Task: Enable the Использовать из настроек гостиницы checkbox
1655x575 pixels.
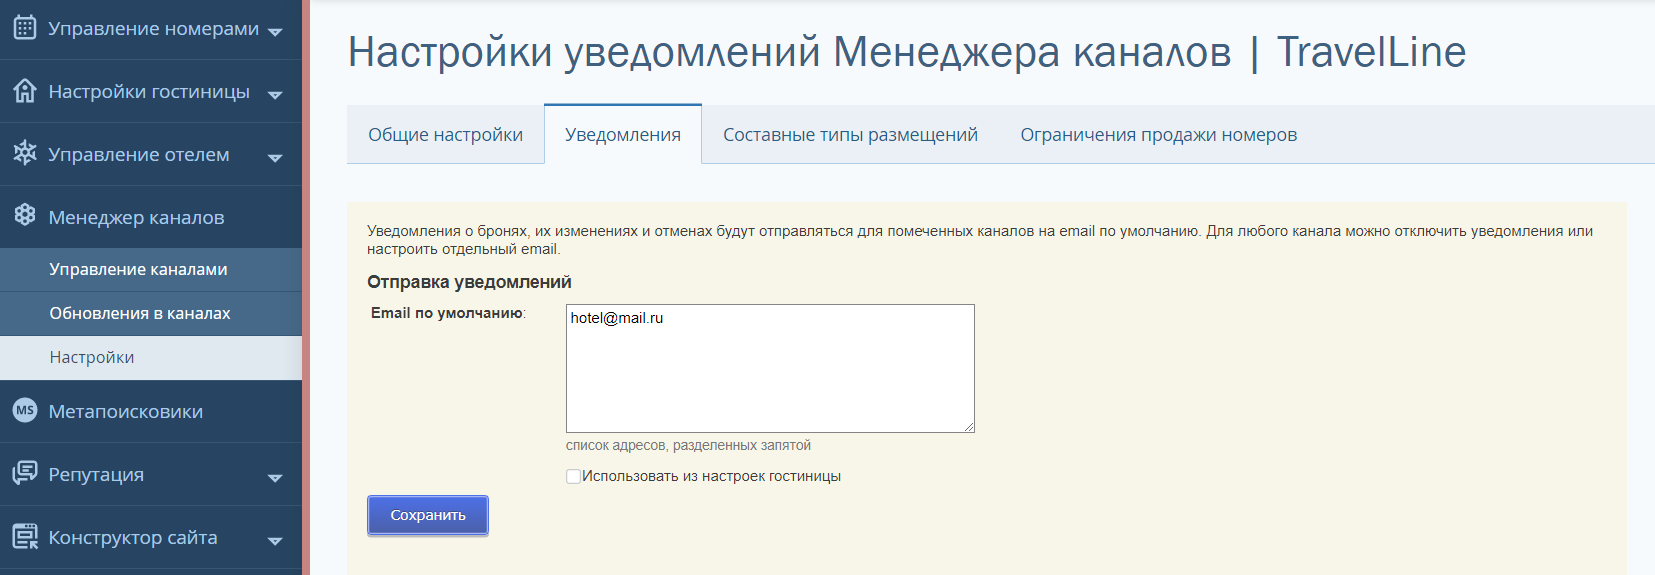Action: pos(573,477)
